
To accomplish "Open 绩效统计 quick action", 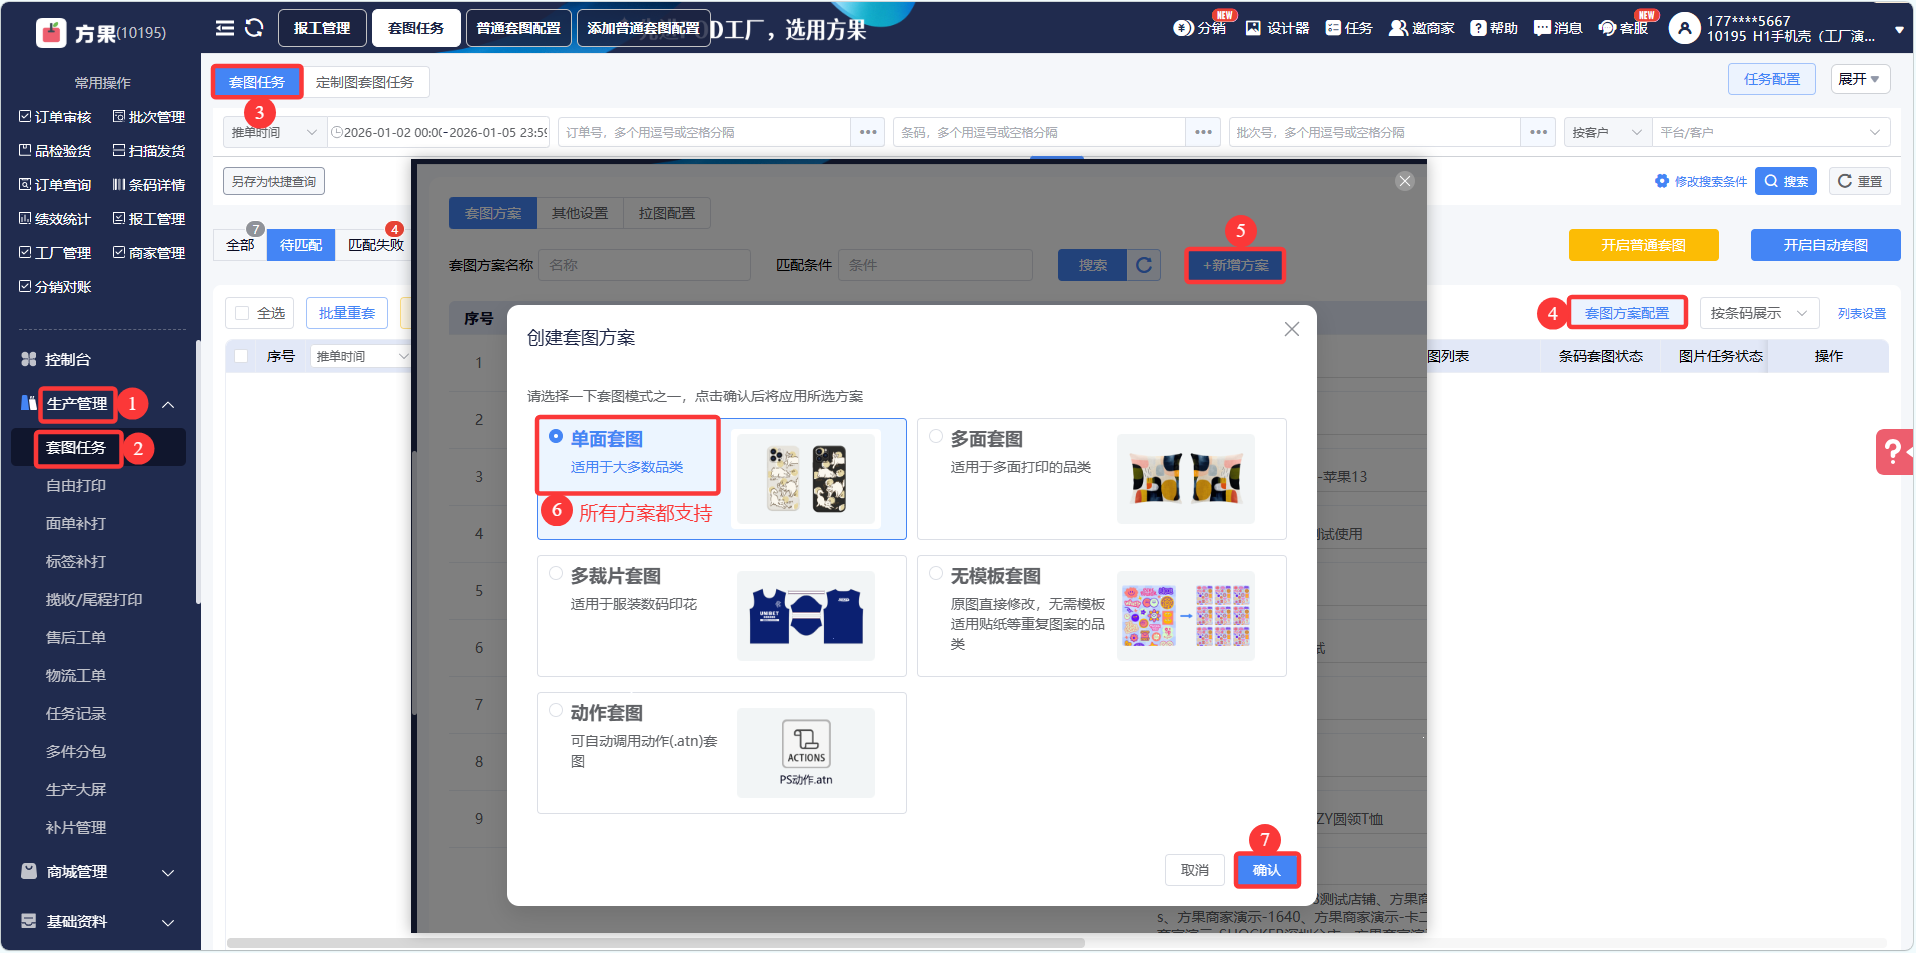I will (55, 219).
